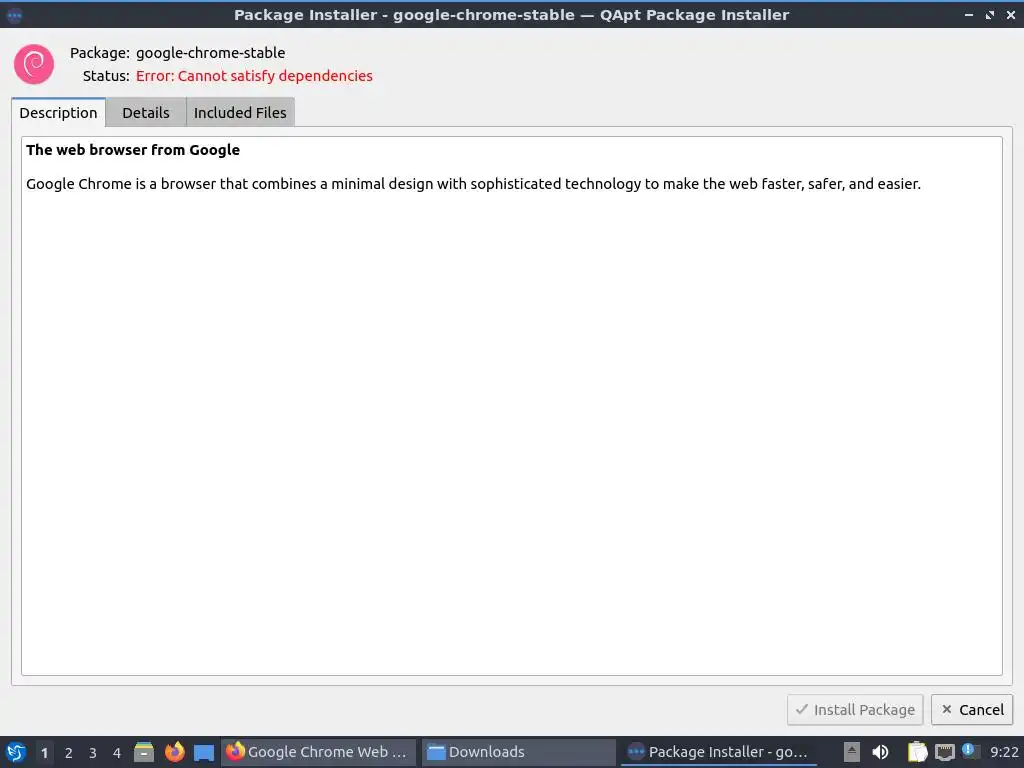This screenshot has width=1024, height=768.
Task: Click the pink Debian package icon
Action: [34, 64]
